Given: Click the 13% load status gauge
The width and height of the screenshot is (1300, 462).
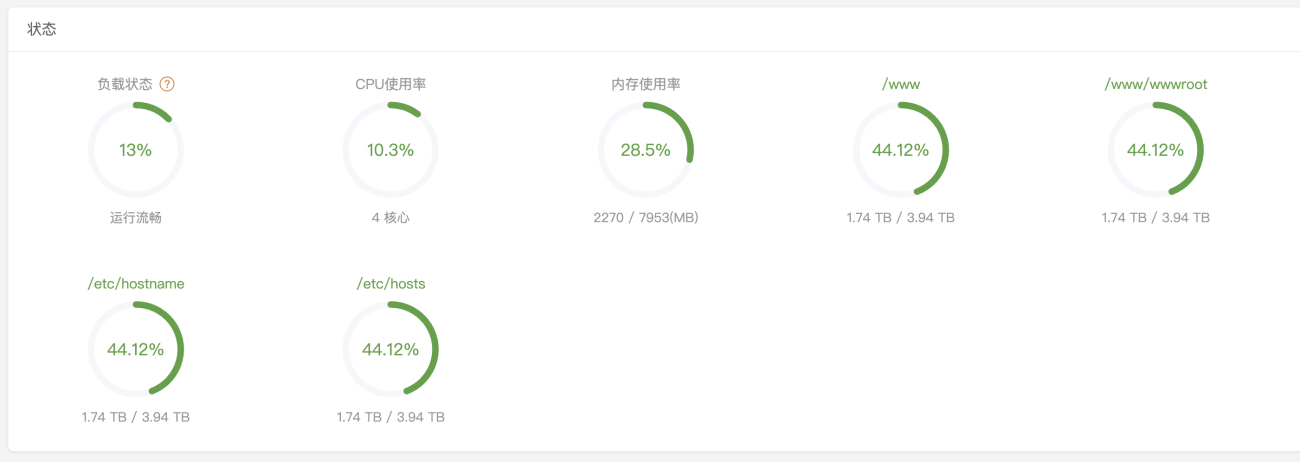Looking at the screenshot, I should (136, 150).
